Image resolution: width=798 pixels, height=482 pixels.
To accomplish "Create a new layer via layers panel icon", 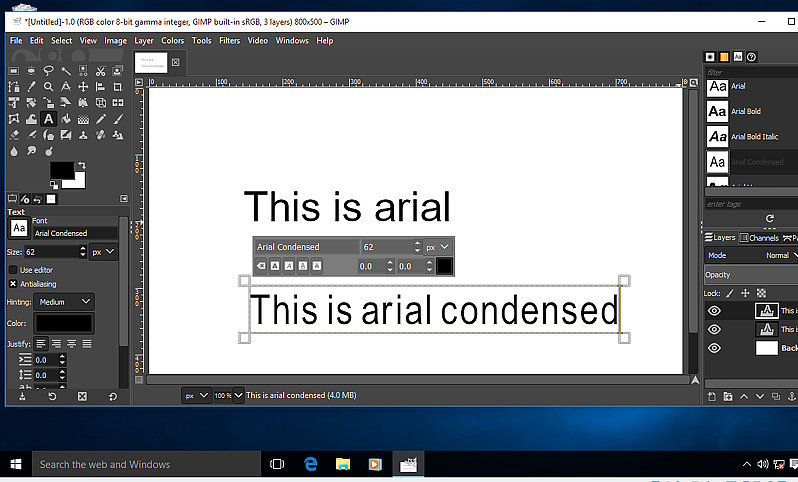I will point(711,396).
